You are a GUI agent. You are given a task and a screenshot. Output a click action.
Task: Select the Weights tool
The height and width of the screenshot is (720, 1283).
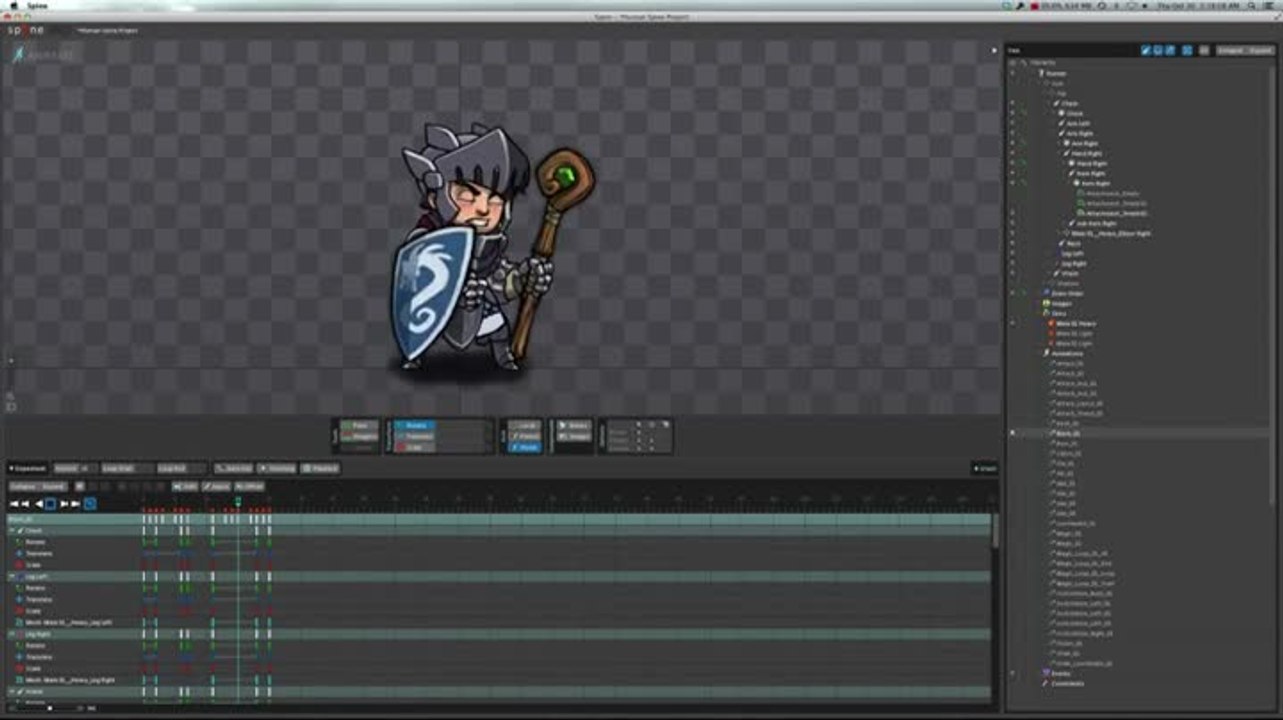coord(359,436)
